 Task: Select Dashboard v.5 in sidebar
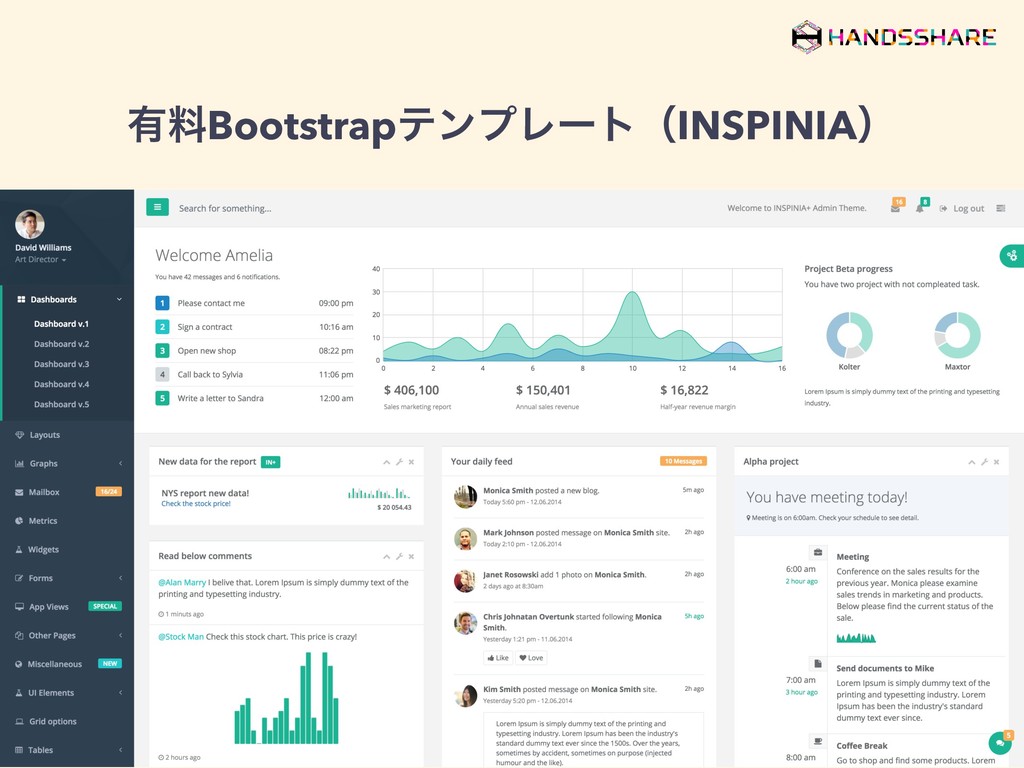click(61, 405)
